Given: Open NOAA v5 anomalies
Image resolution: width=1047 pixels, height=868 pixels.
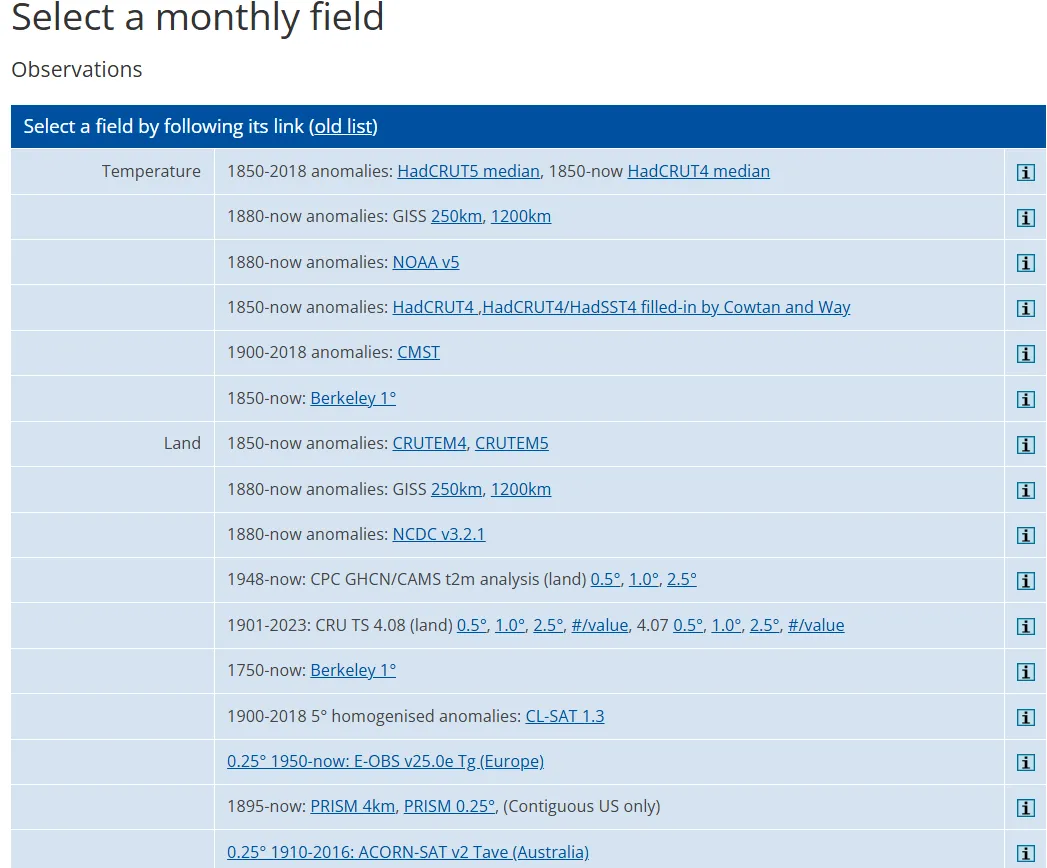Looking at the screenshot, I should 426,262.
